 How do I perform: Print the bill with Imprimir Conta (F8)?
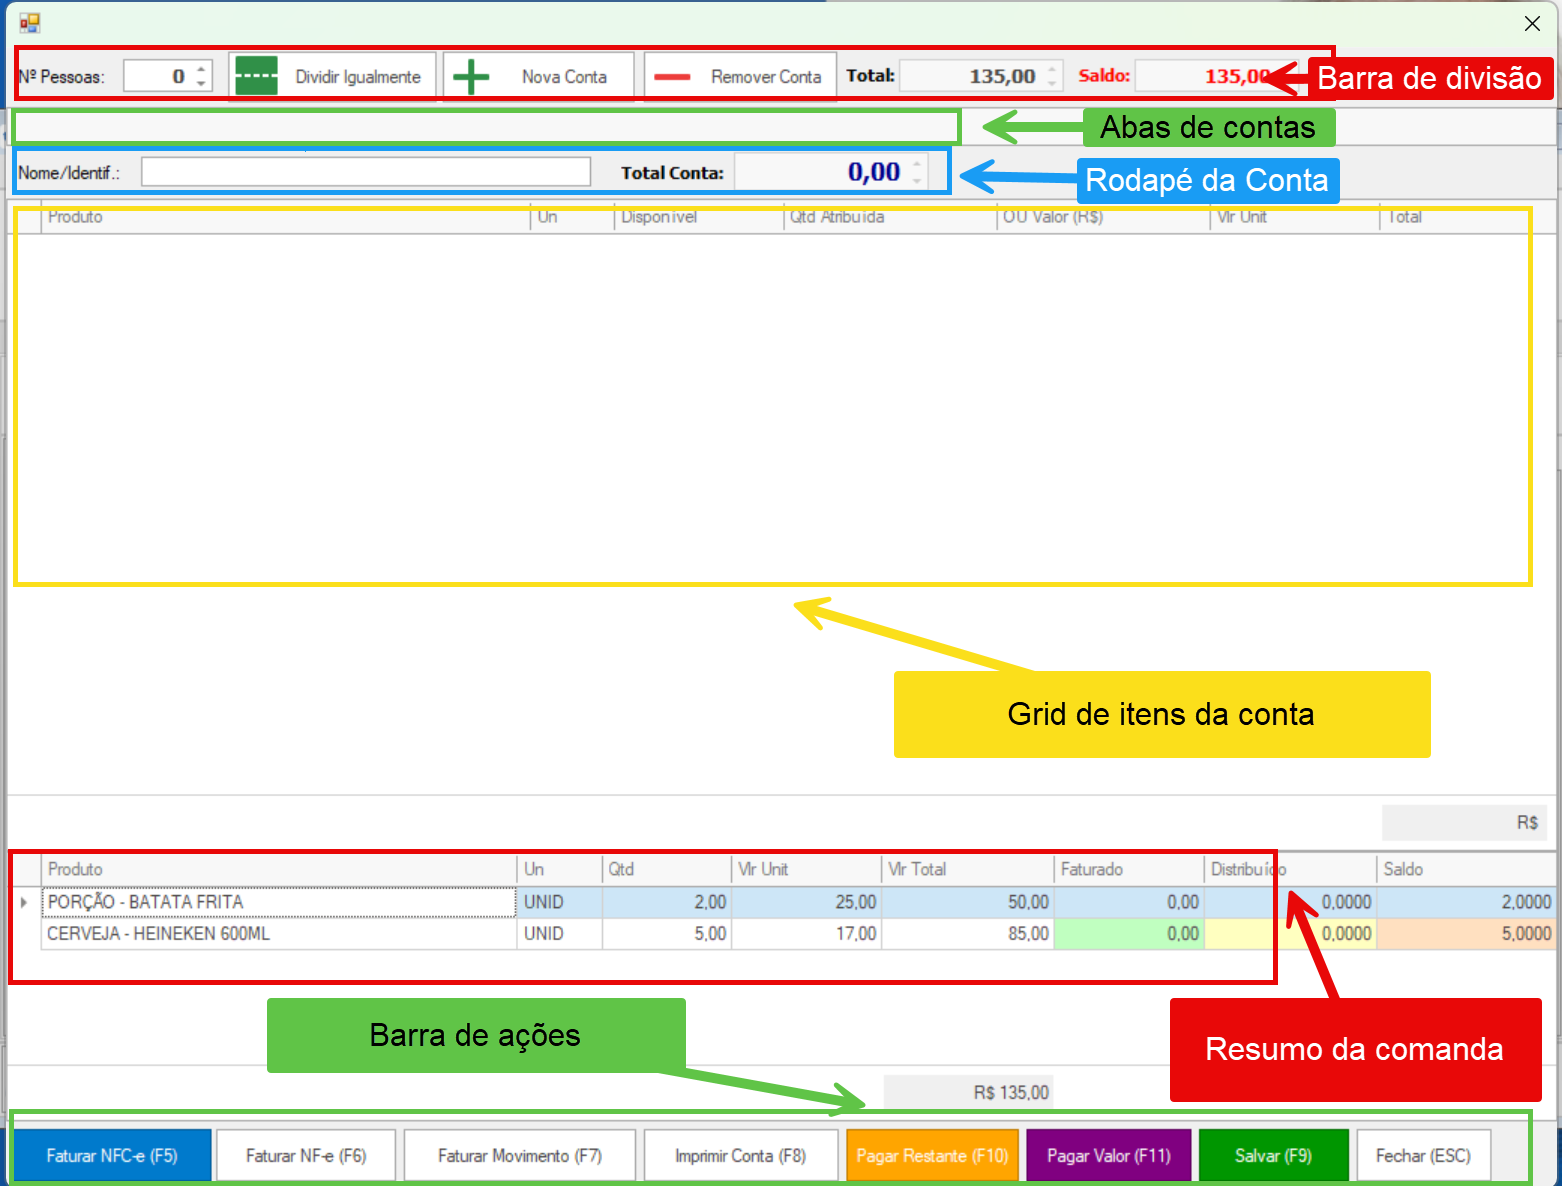740,1156
